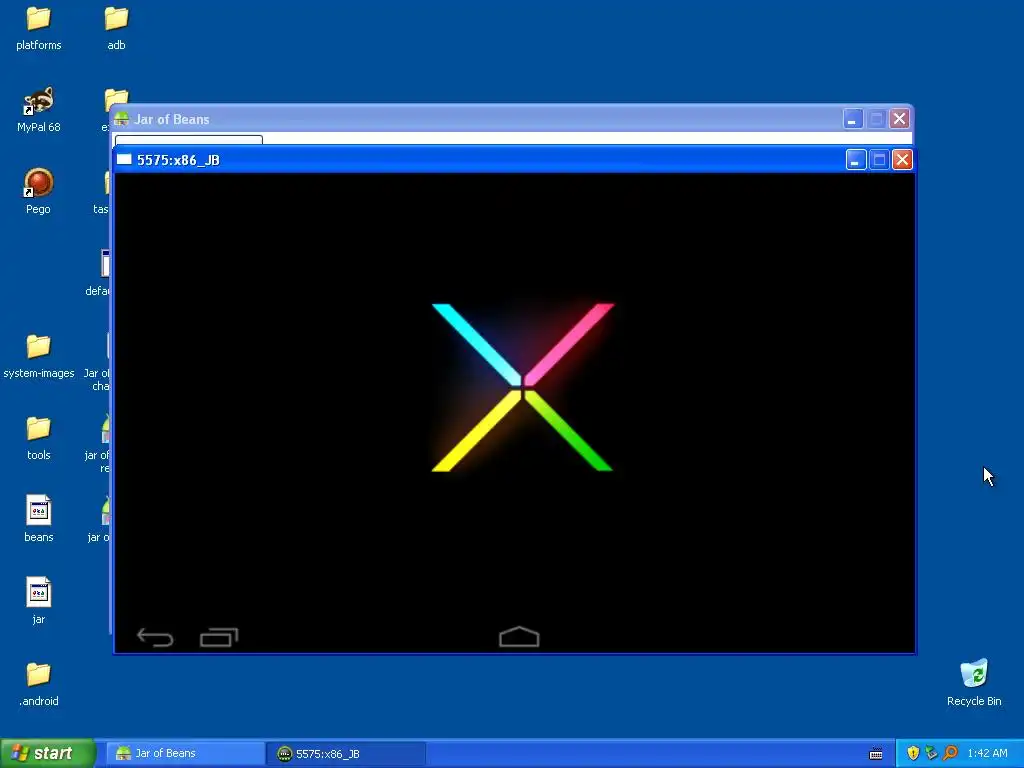The image size is (1024, 768).
Task: Click the 5575:x86_JB window system icon
Action: coord(124,159)
